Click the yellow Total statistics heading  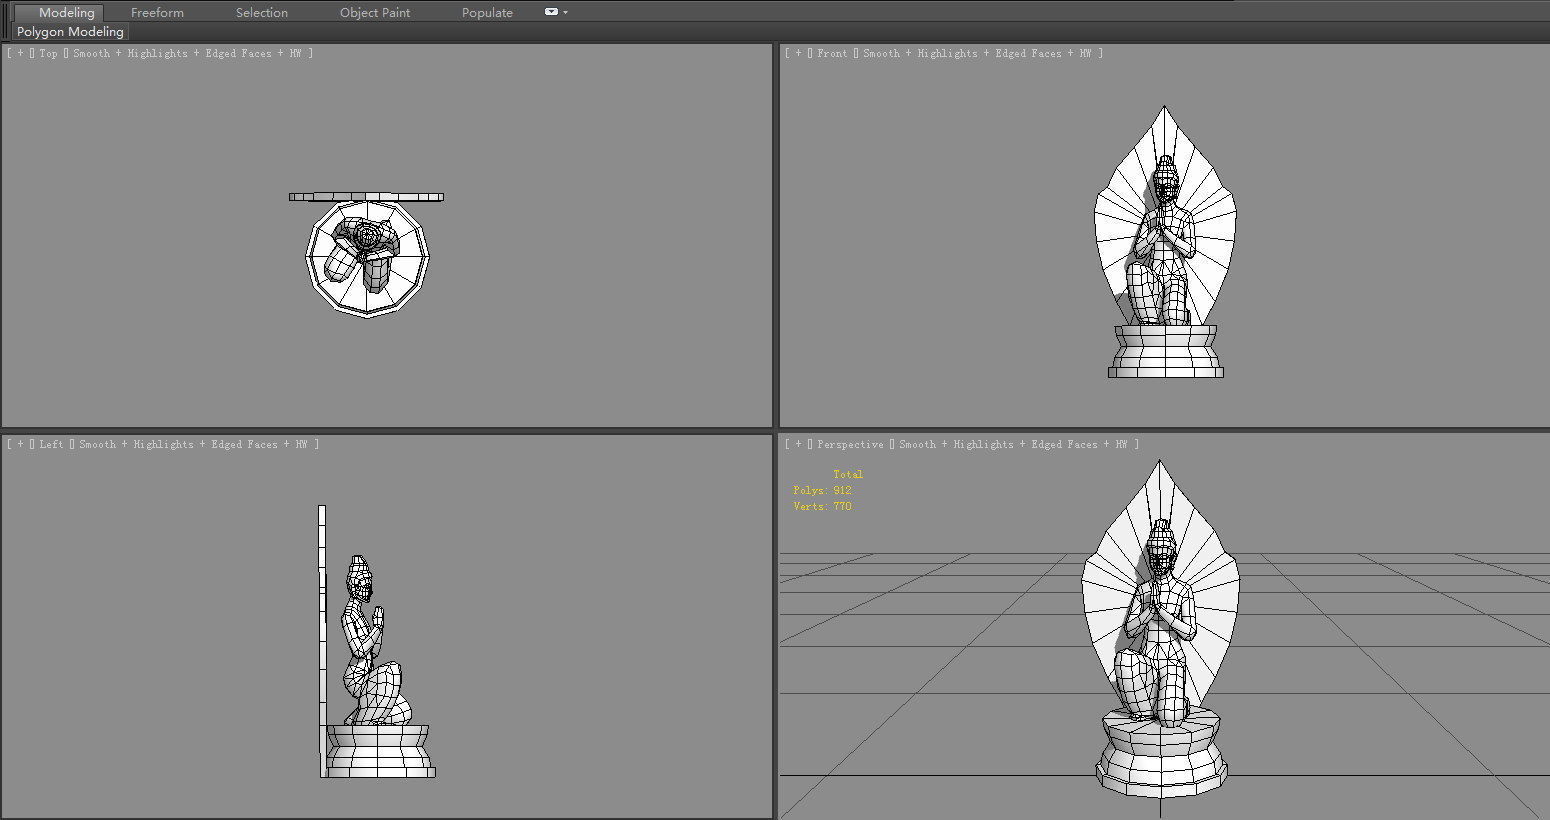pos(848,474)
